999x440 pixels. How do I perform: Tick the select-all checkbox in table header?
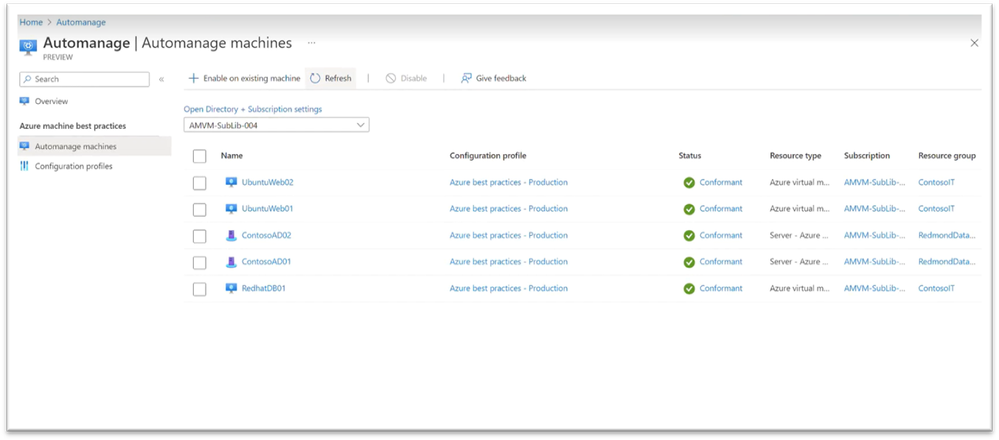point(199,156)
